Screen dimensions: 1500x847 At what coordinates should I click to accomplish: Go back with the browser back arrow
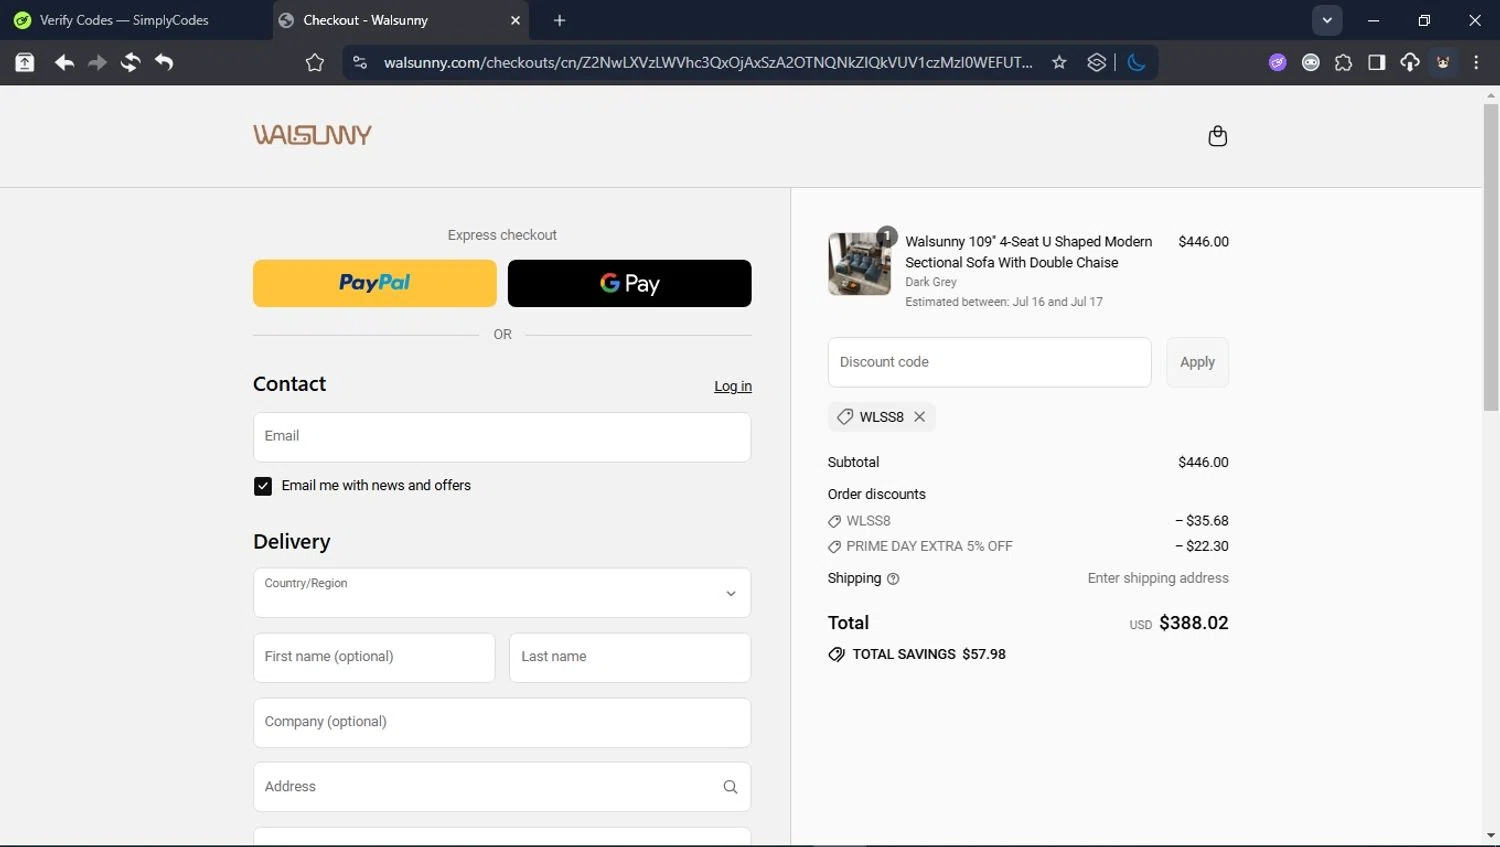(64, 62)
